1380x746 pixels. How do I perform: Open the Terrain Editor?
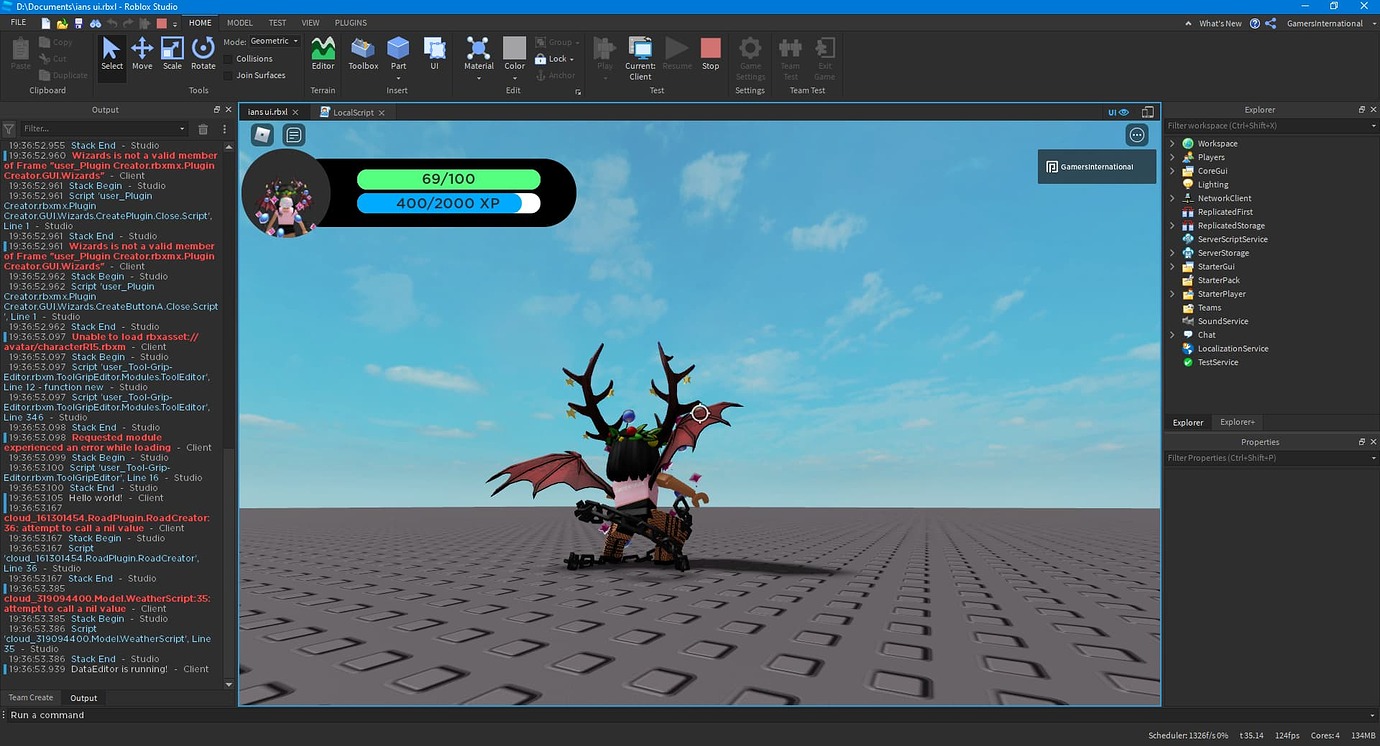click(322, 50)
